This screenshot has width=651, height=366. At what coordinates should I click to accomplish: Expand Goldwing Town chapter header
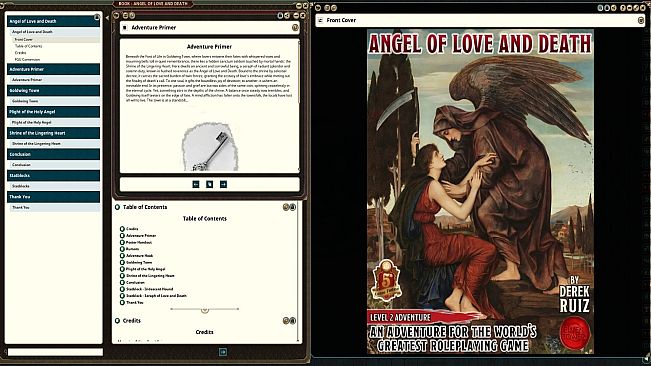click(x=53, y=90)
